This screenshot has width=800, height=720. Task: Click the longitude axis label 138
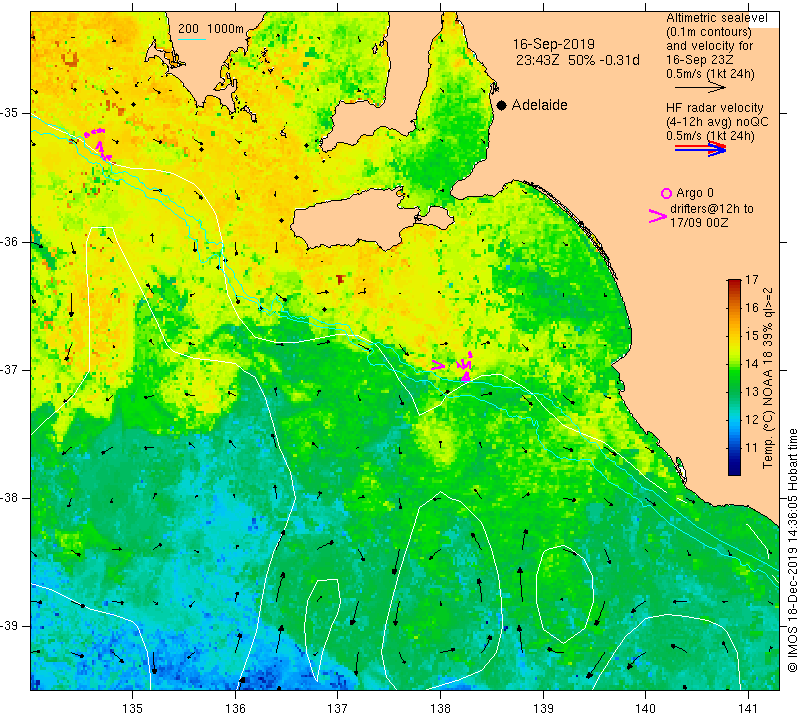tap(440, 709)
